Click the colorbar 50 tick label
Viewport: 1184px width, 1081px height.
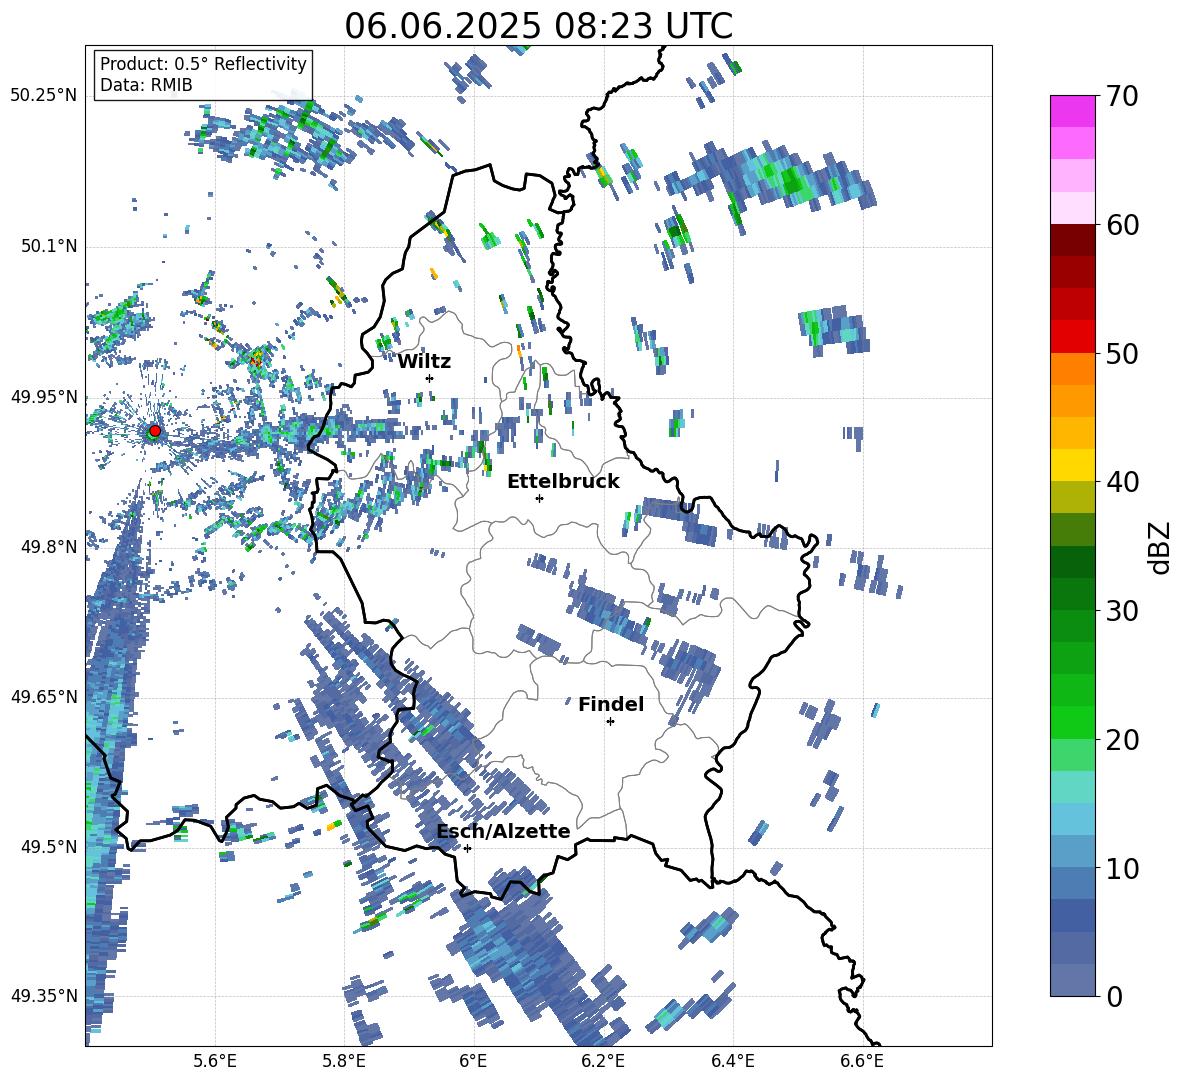click(1122, 353)
